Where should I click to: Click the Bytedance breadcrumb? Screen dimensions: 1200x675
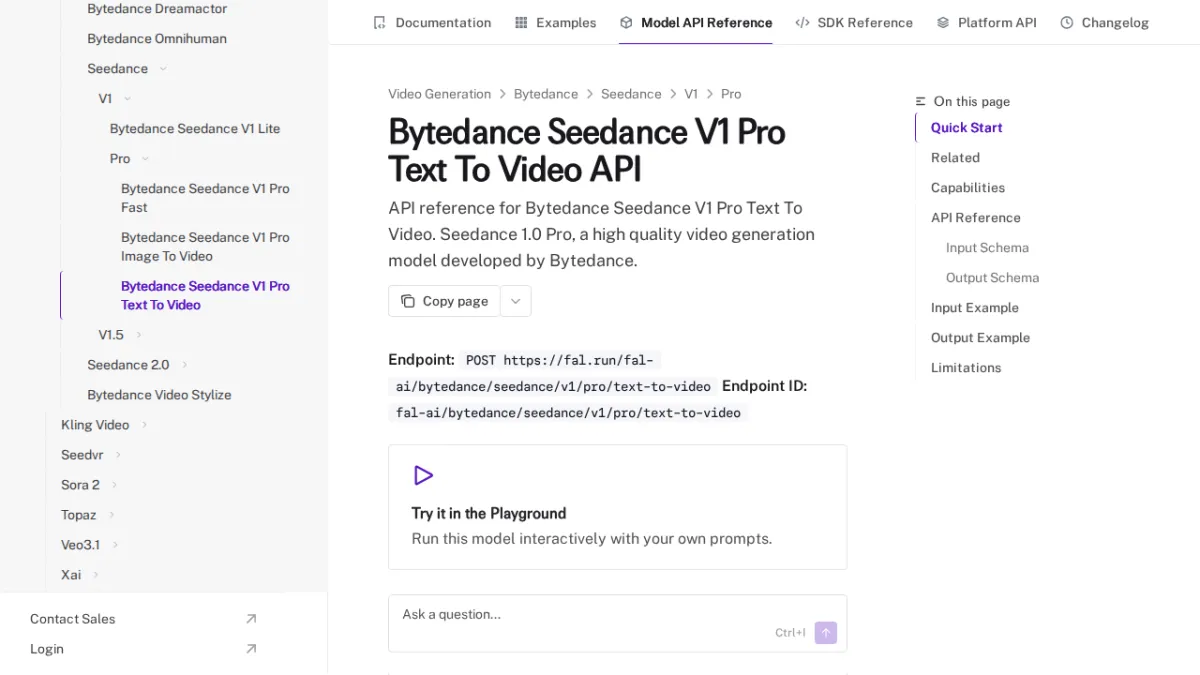point(546,94)
